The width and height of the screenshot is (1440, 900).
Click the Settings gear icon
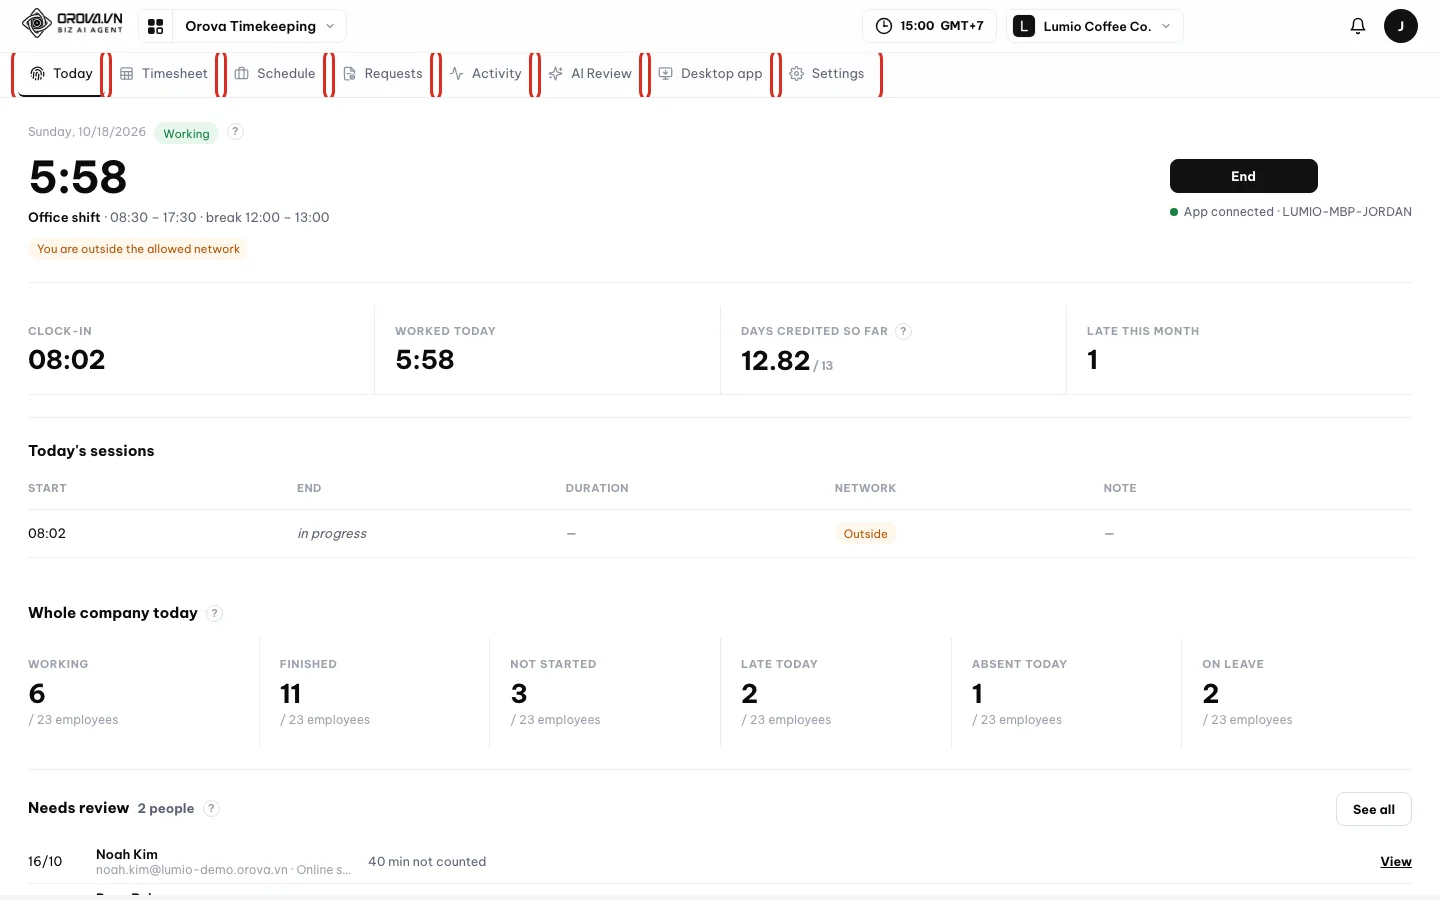click(797, 74)
